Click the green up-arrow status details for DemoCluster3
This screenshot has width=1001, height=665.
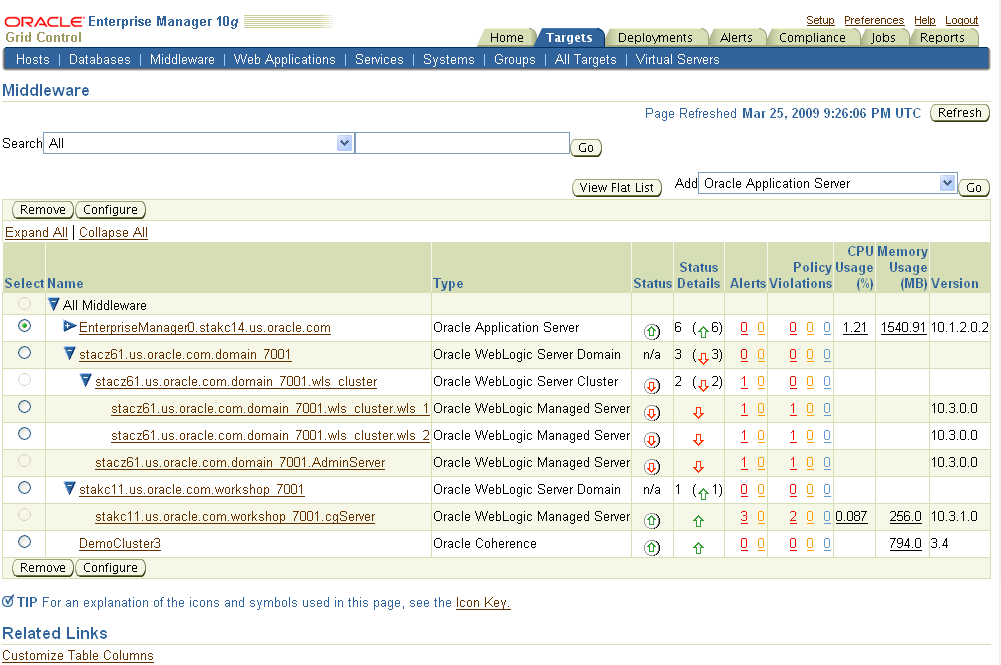pos(699,543)
